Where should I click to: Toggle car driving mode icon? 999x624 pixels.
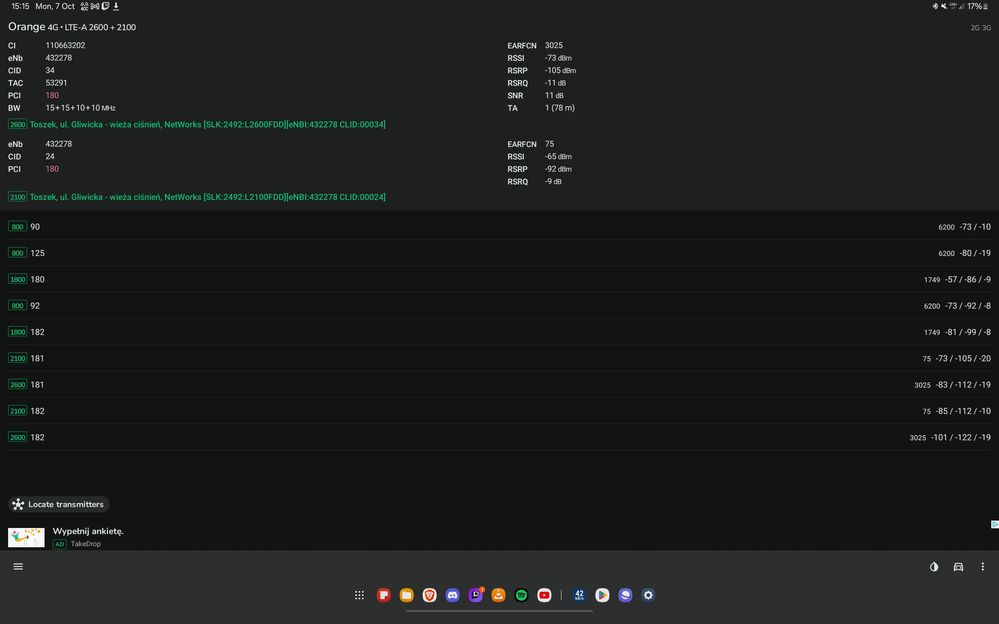(958, 567)
